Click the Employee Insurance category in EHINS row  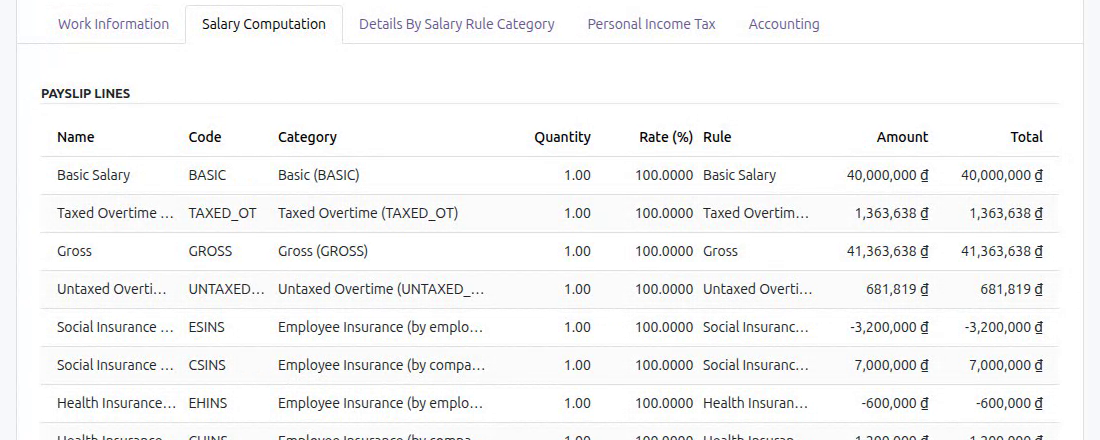pos(381,403)
